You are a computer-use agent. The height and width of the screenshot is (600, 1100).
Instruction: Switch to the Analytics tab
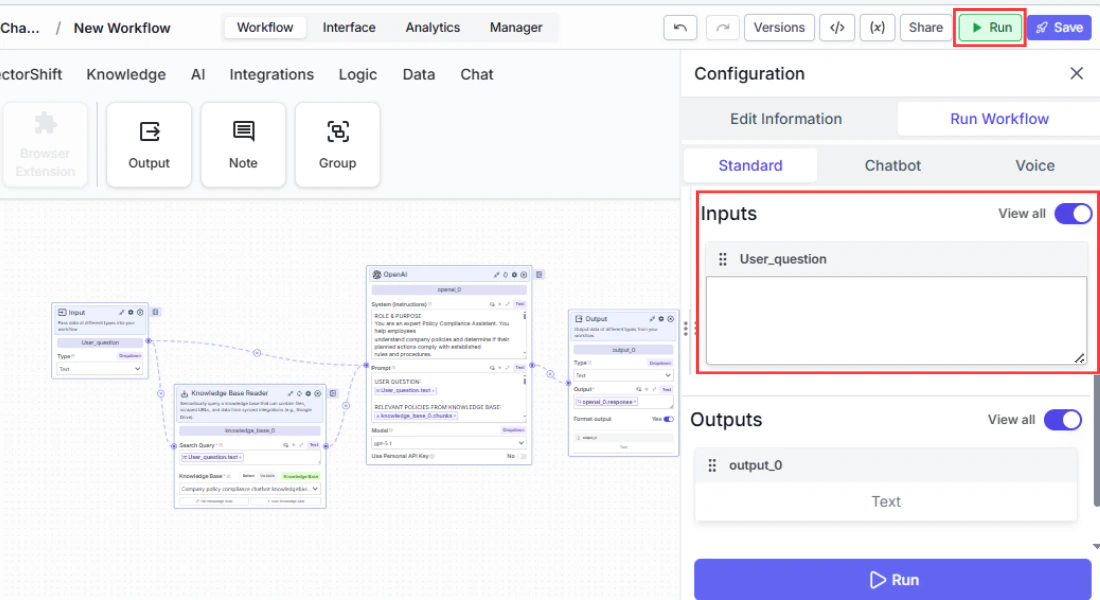pyautogui.click(x=433, y=27)
